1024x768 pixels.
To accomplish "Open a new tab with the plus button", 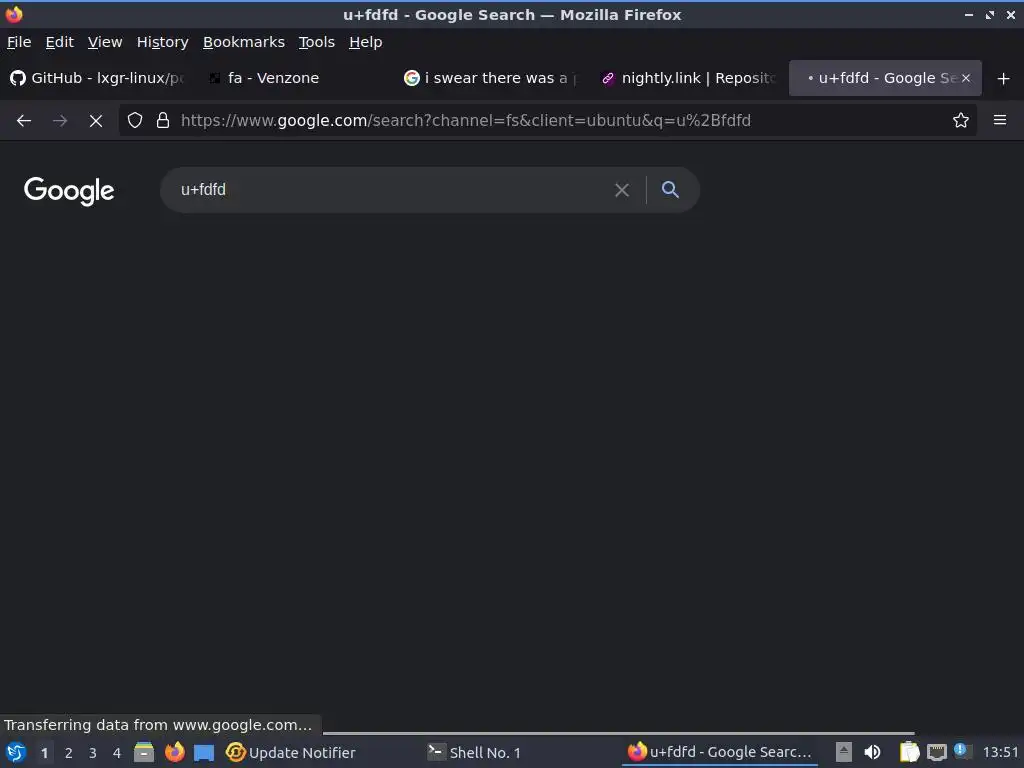I will pyautogui.click(x=1004, y=78).
